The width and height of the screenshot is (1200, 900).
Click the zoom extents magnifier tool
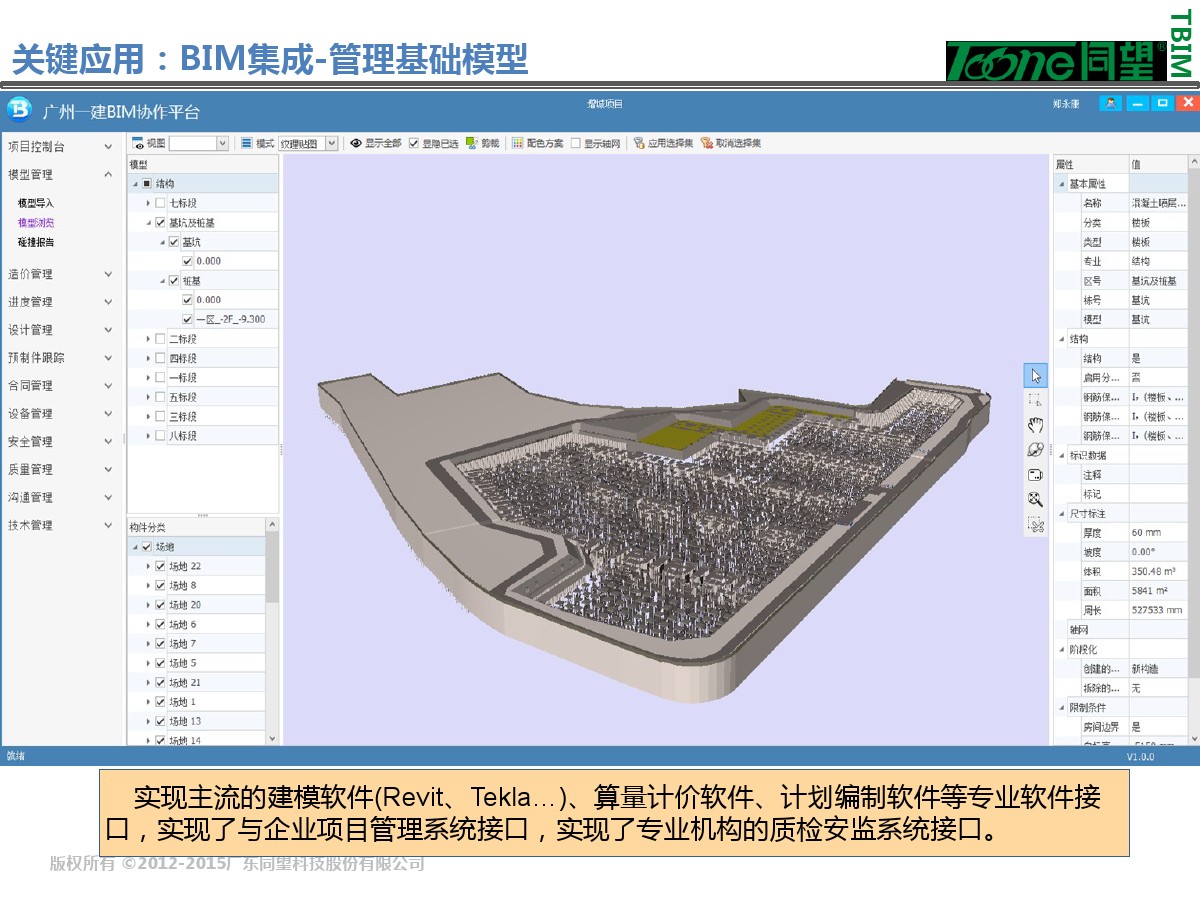[1035, 499]
